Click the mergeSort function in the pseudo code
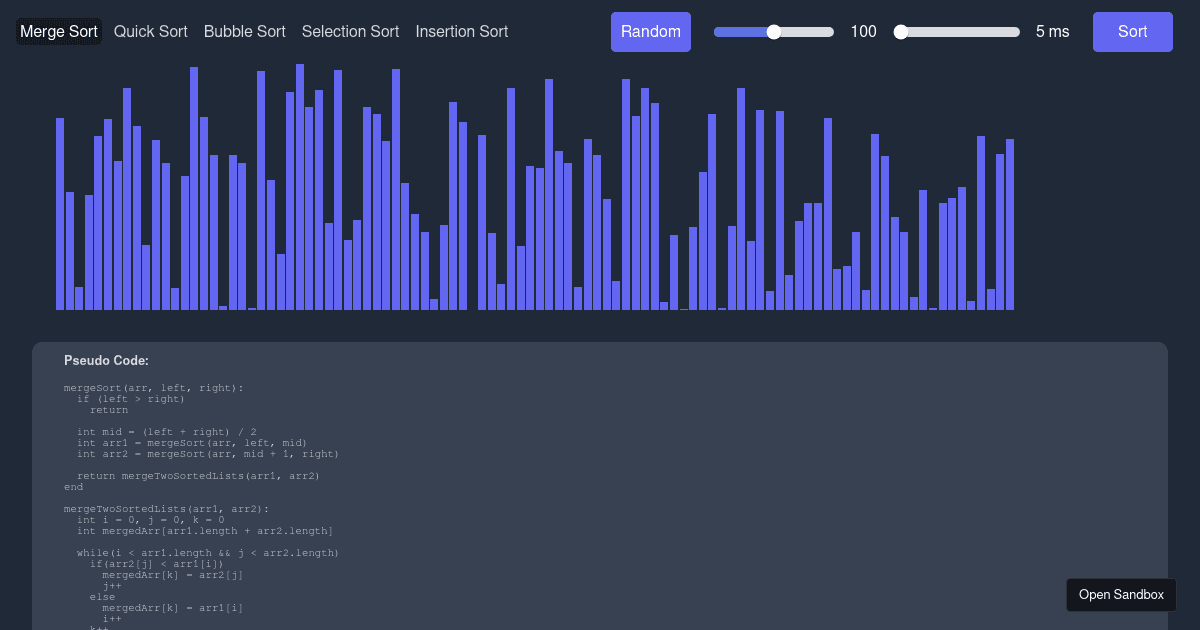Image resolution: width=1200 pixels, height=630 pixels. point(150,388)
